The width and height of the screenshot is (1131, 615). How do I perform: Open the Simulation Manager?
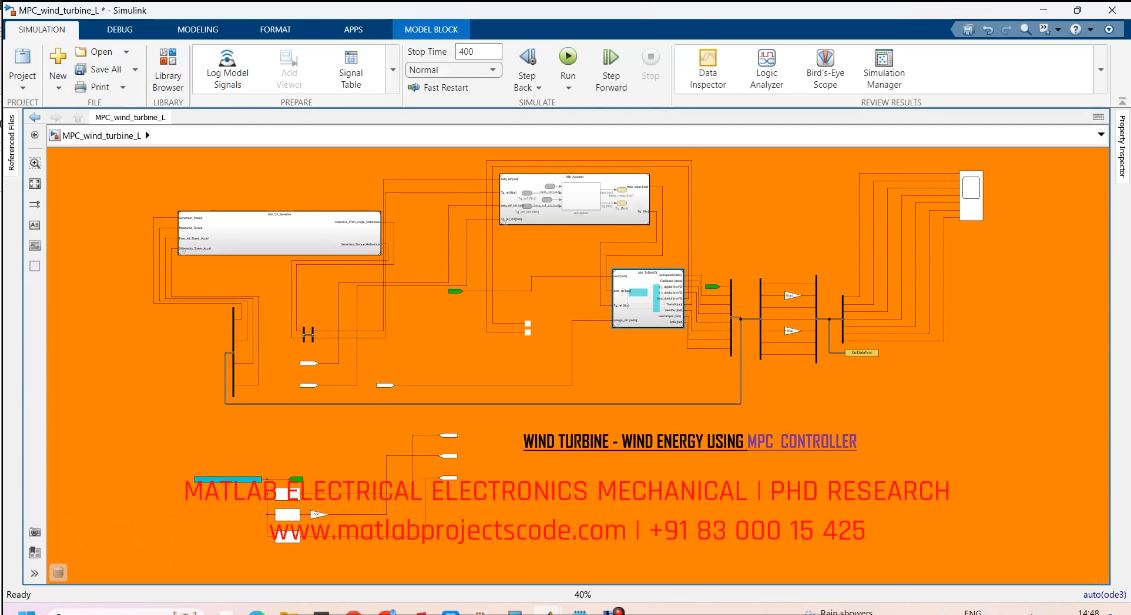pyautogui.click(x=883, y=58)
